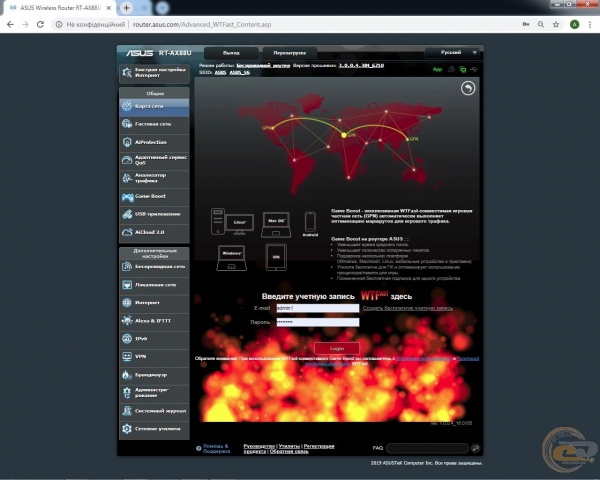600x480 pixels.
Task: Open Системный журнал
Action: [x=154, y=411]
